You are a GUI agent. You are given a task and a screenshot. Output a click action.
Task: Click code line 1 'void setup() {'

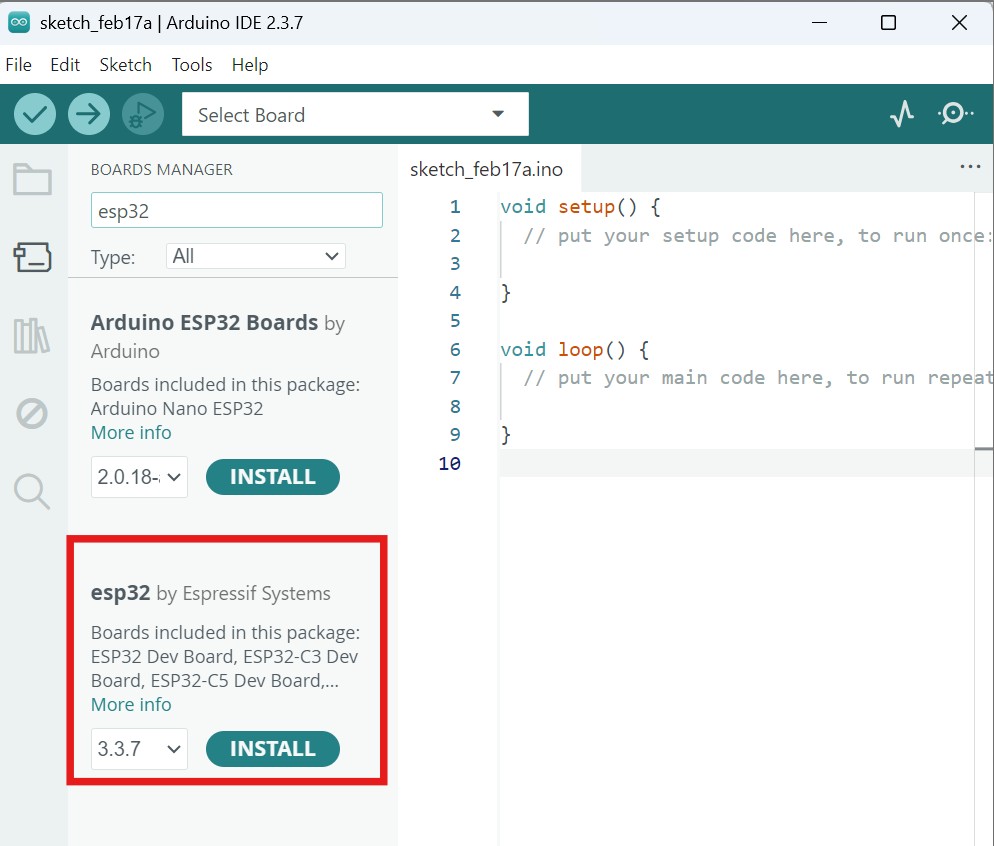580,207
